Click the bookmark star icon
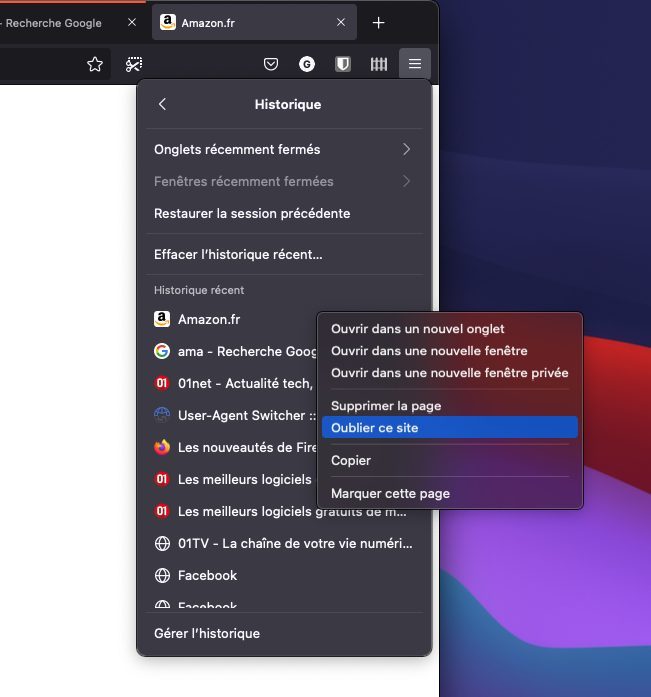 [x=95, y=64]
